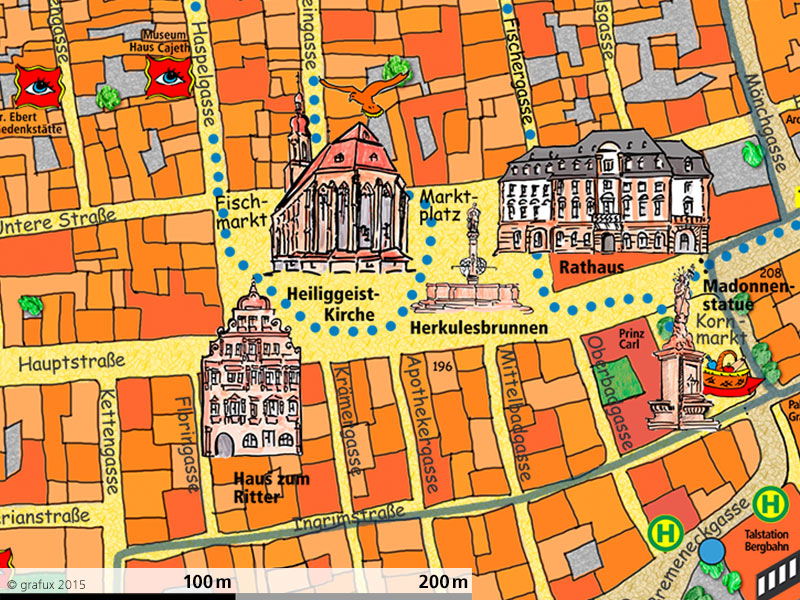Click the Madonna statue column at Kornmarkt

(x=683, y=349)
